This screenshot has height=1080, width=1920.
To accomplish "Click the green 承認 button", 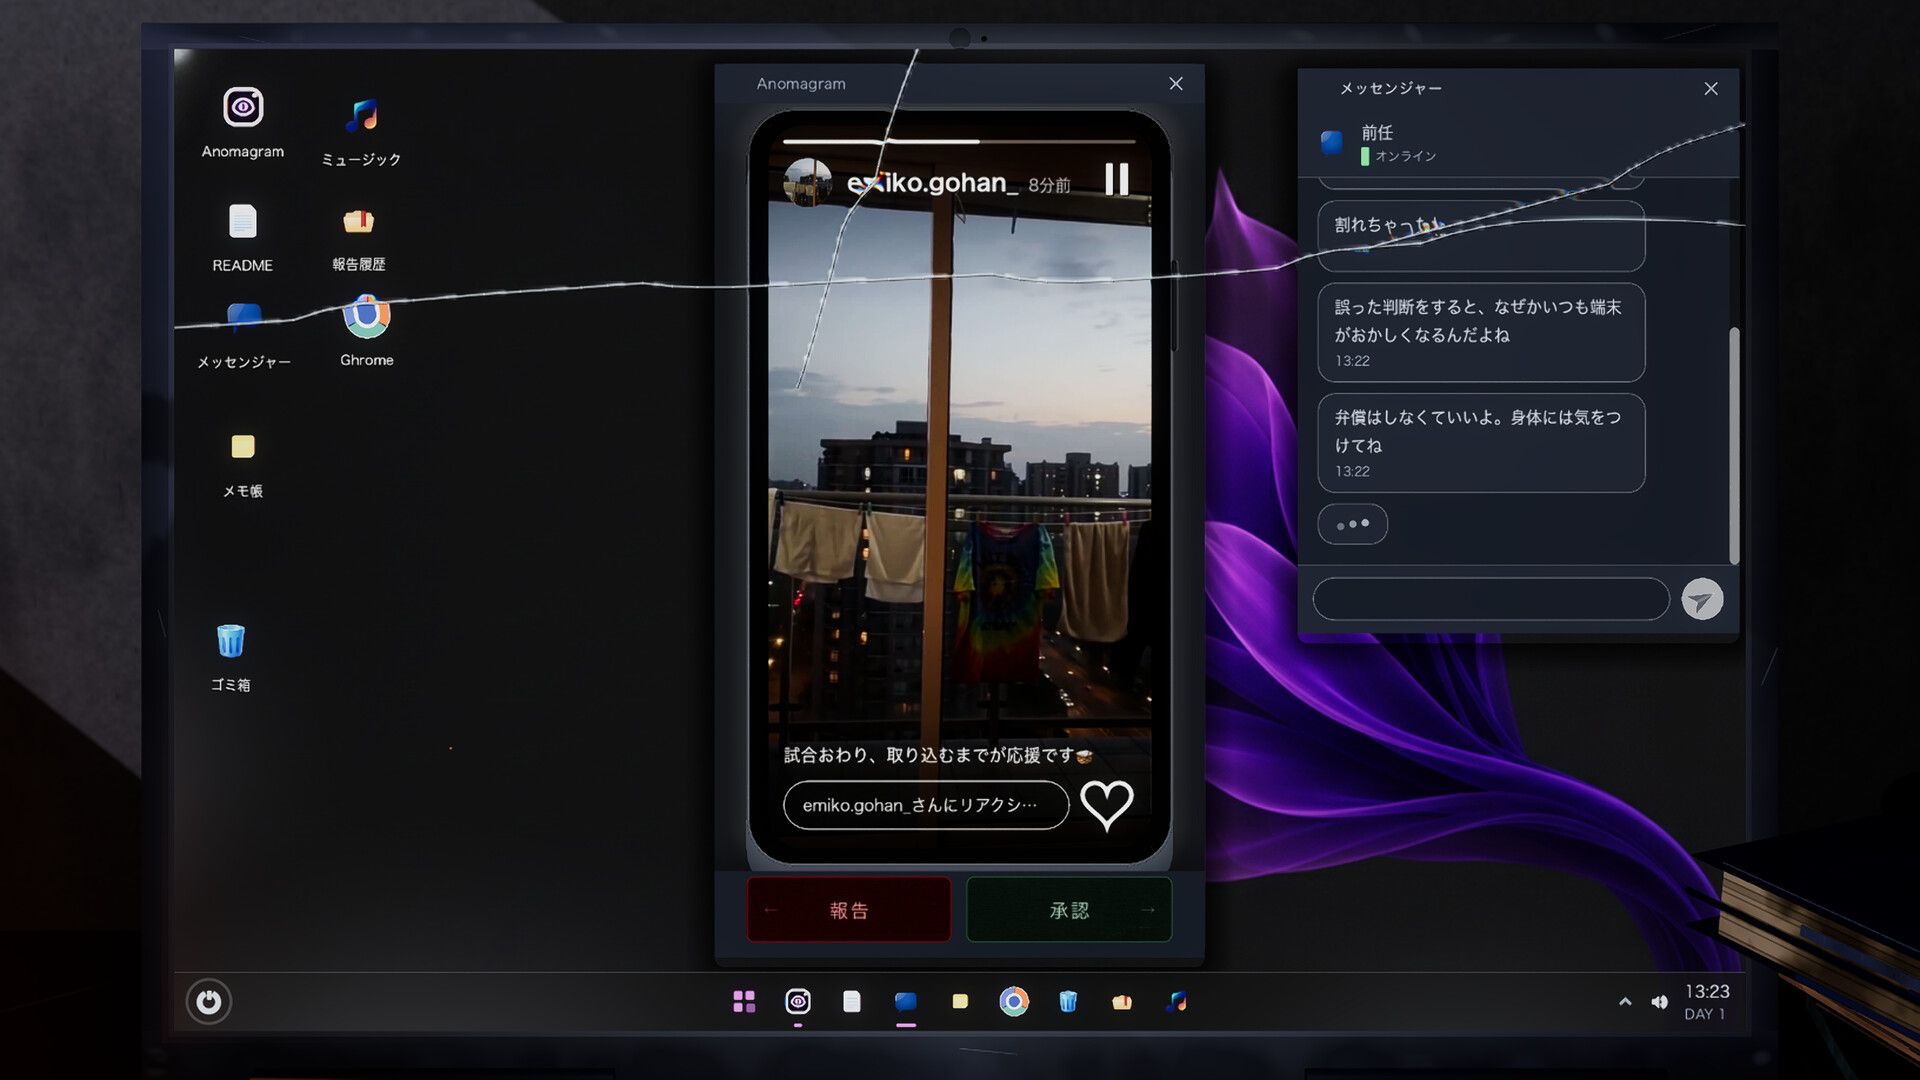I will pos(1069,910).
